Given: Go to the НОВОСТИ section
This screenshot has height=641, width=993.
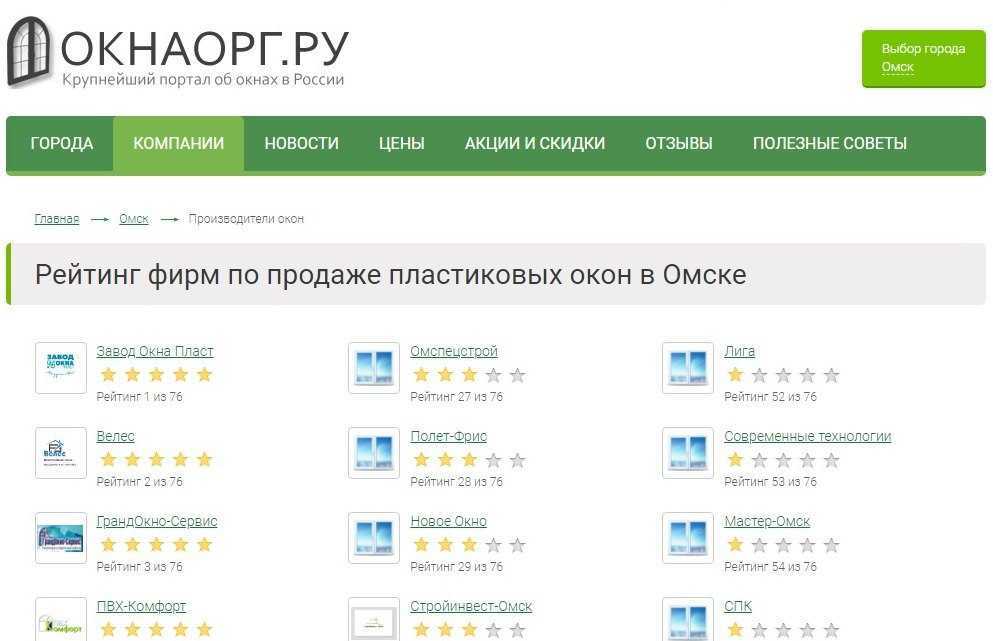Looking at the screenshot, I should coord(301,144).
